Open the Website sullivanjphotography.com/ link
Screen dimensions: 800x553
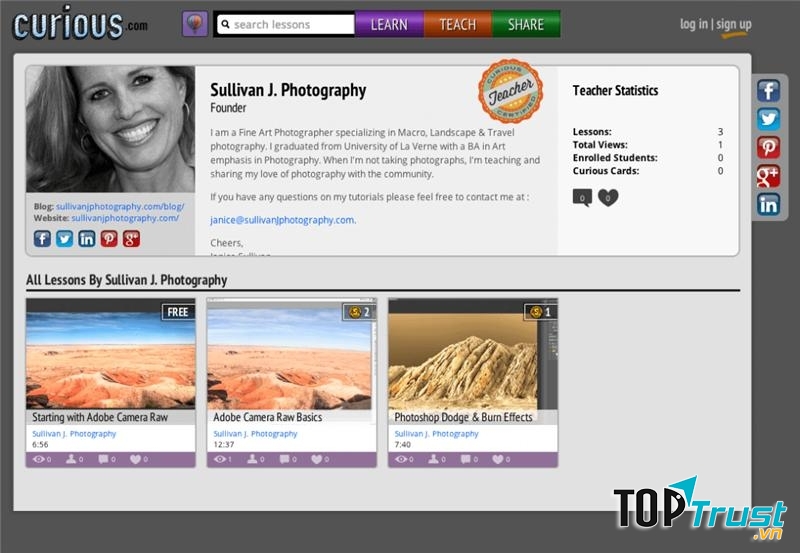pyautogui.click(x=125, y=218)
